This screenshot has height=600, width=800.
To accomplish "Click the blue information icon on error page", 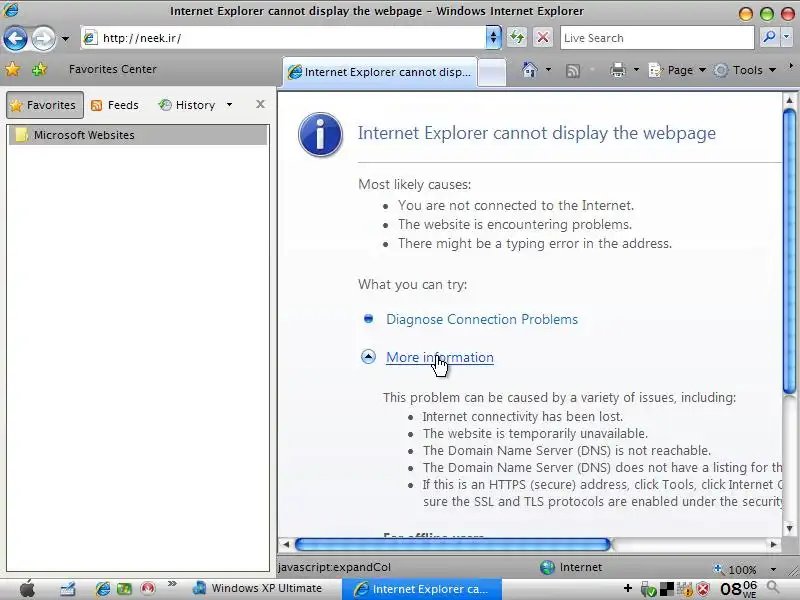I will click(320, 135).
